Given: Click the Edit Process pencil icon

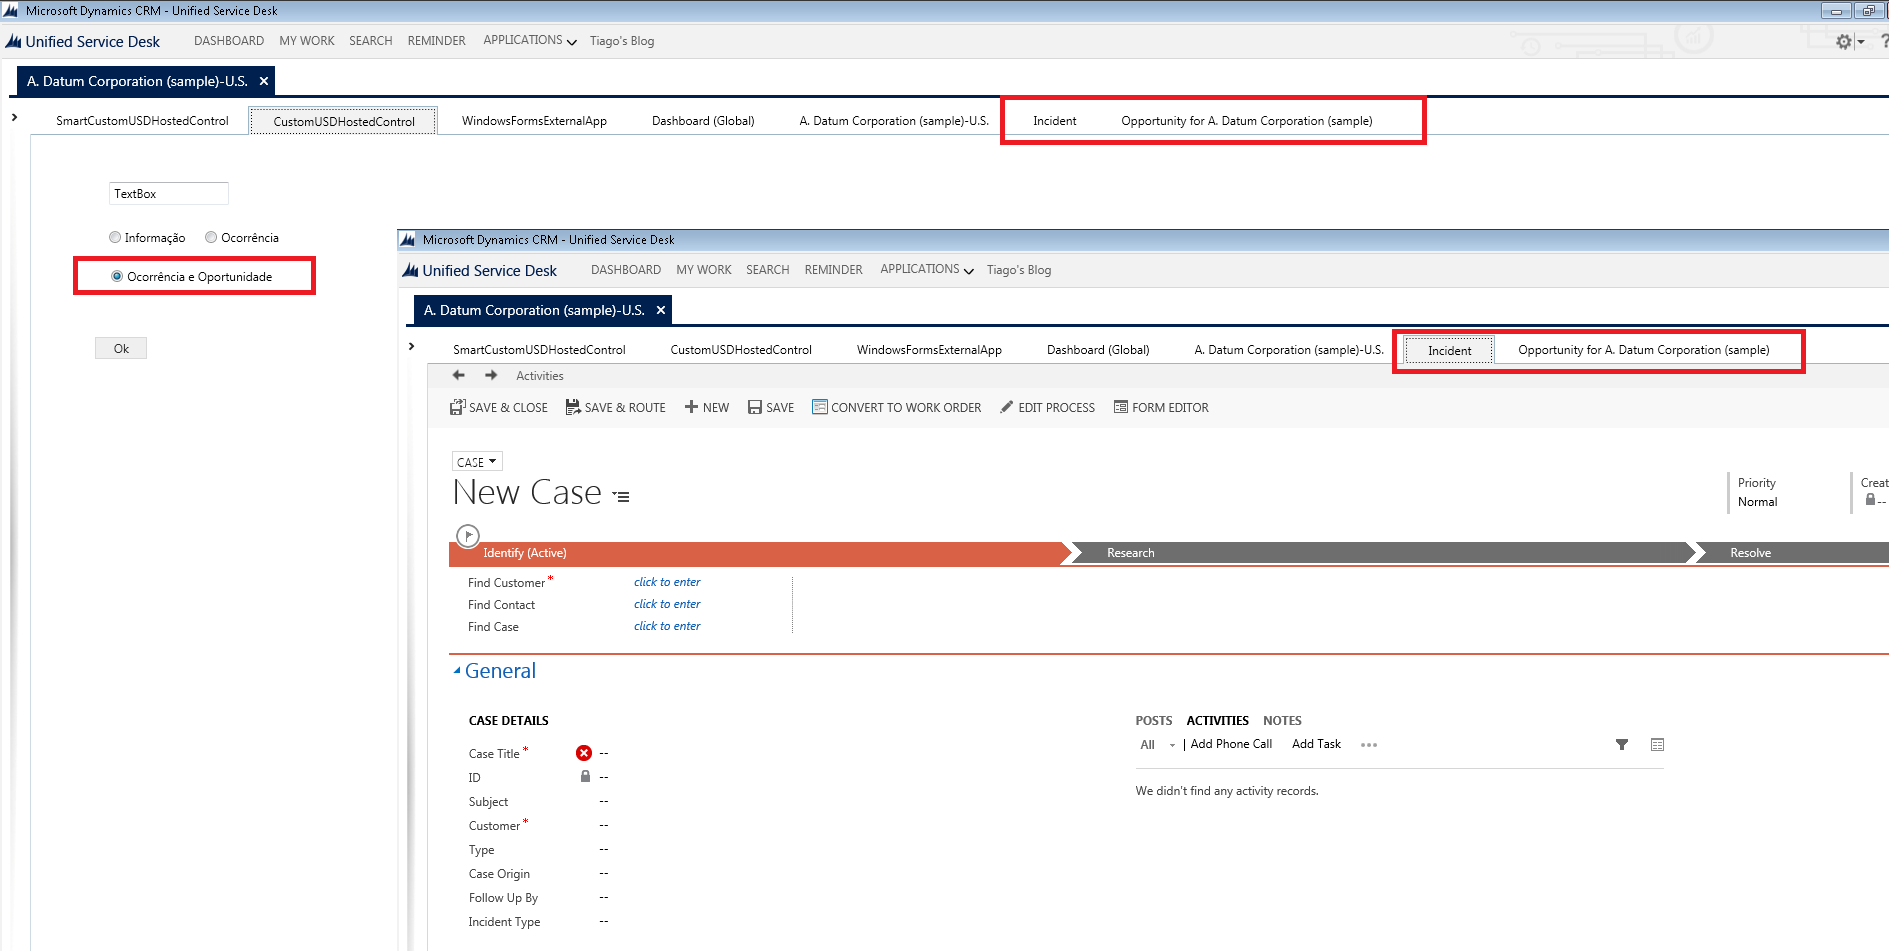Looking at the screenshot, I should click(x=1007, y=407).
